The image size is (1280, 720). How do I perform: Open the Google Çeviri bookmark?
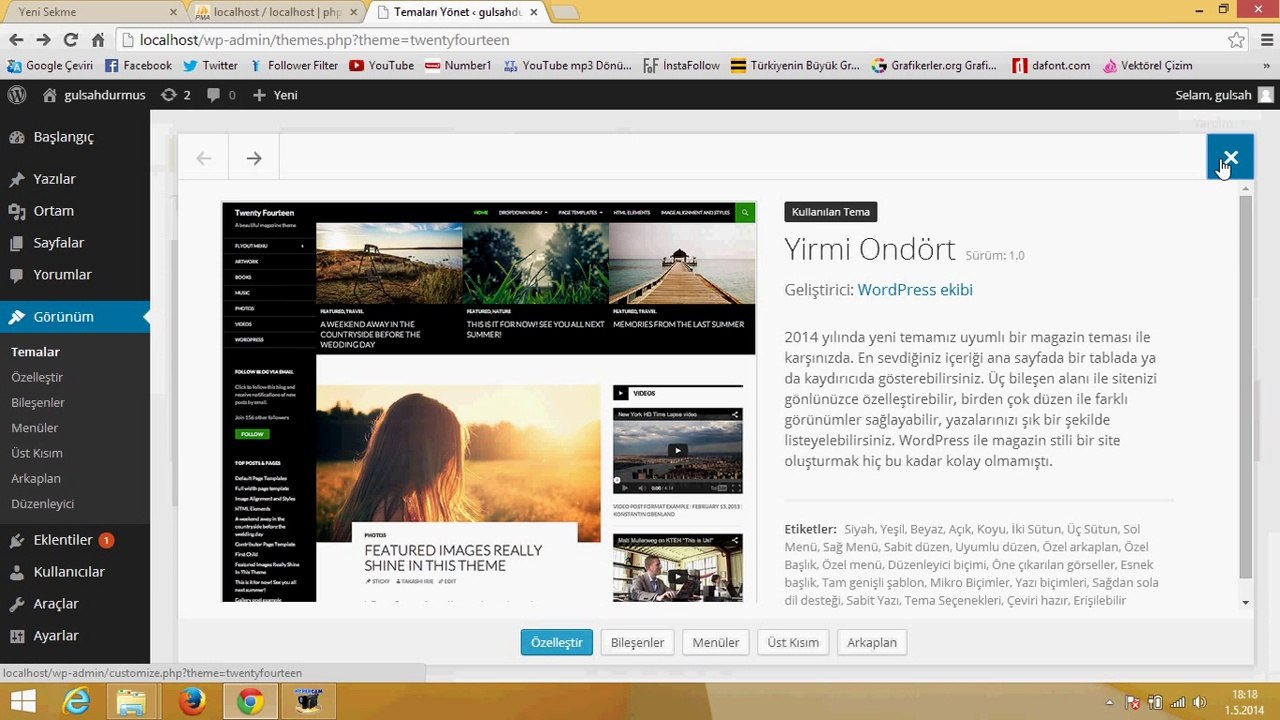tap(50, 66)
